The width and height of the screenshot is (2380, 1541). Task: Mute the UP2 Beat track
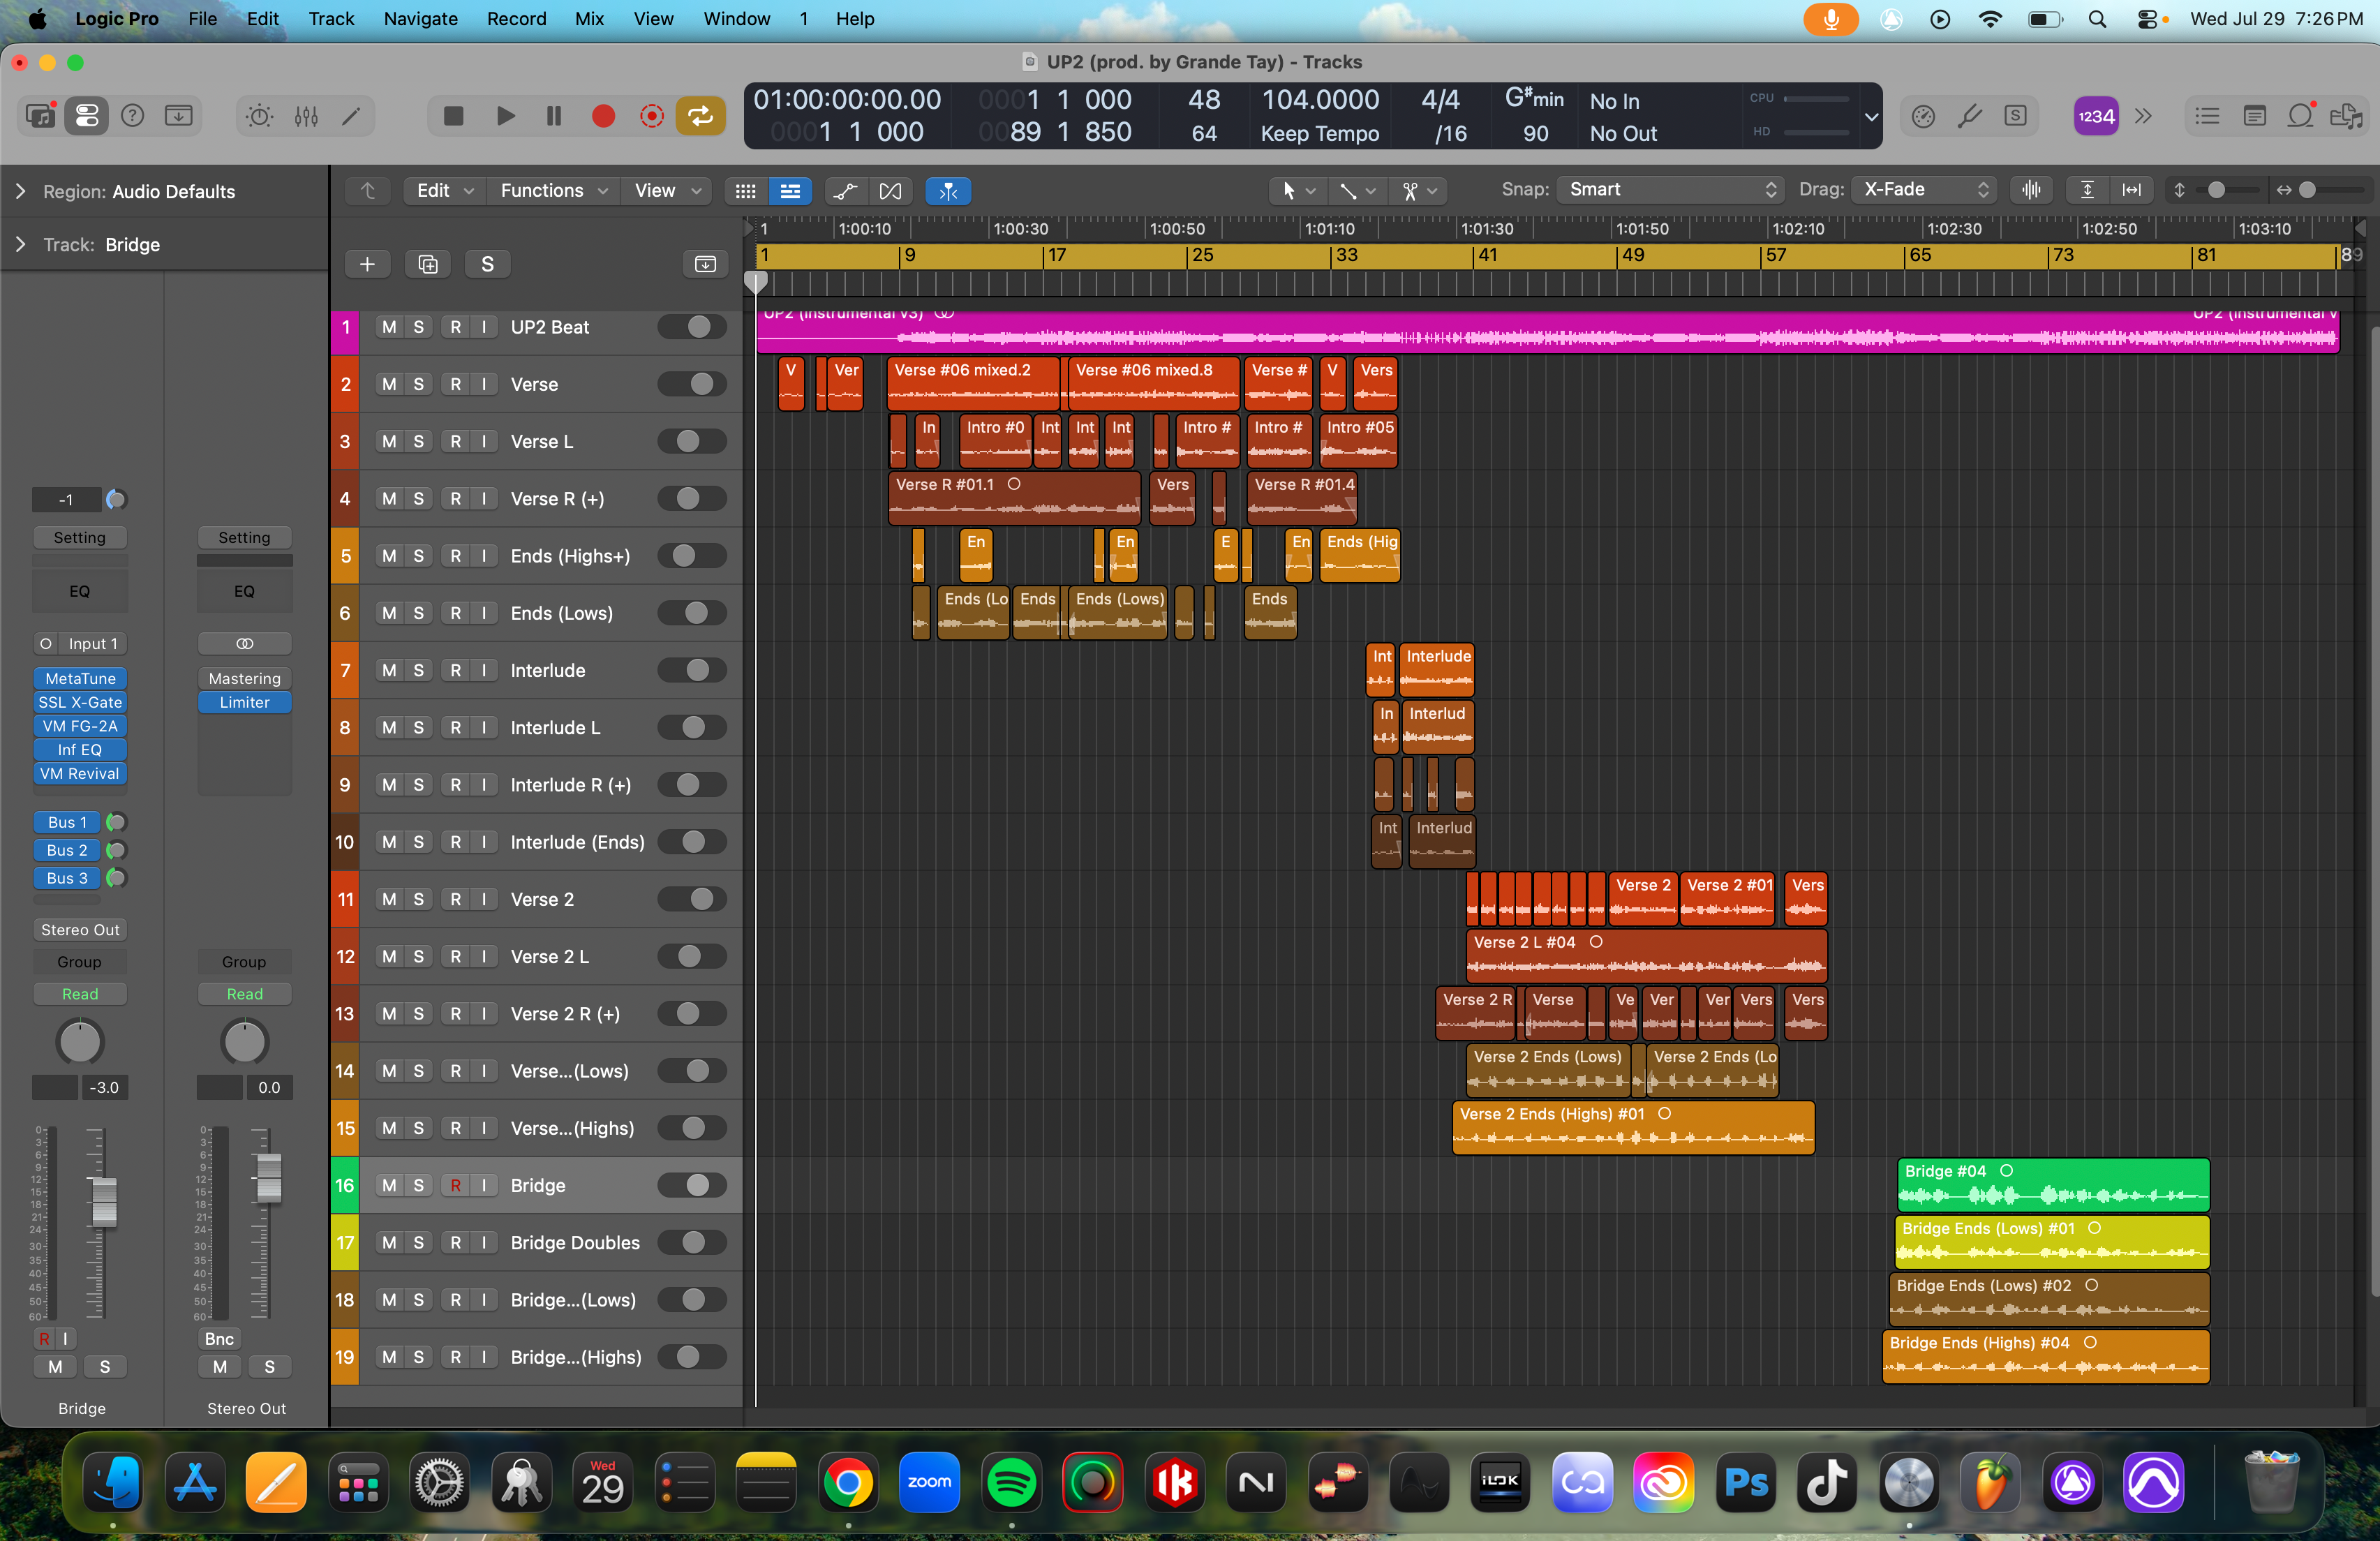point(389,327)
